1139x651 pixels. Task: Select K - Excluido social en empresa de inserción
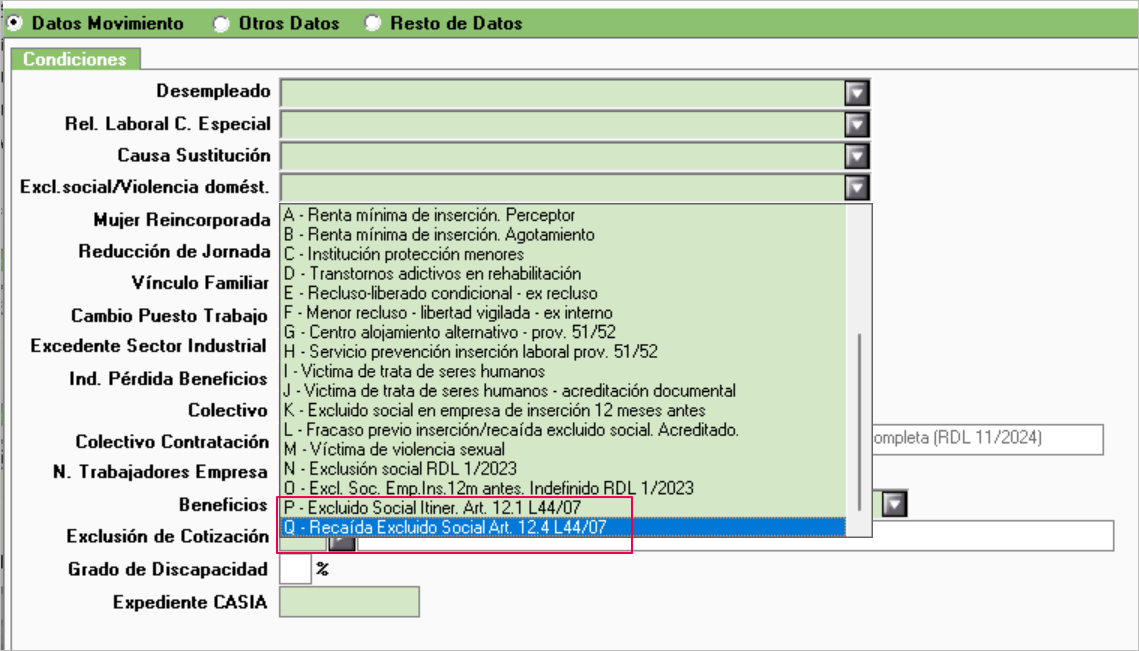point(563,411)
